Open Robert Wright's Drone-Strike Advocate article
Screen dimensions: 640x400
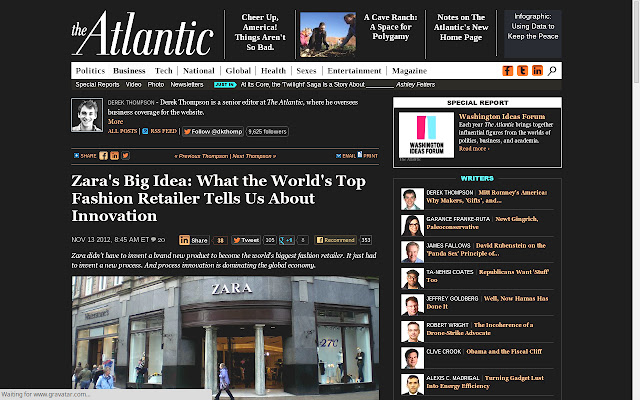(x=480, y=329)
